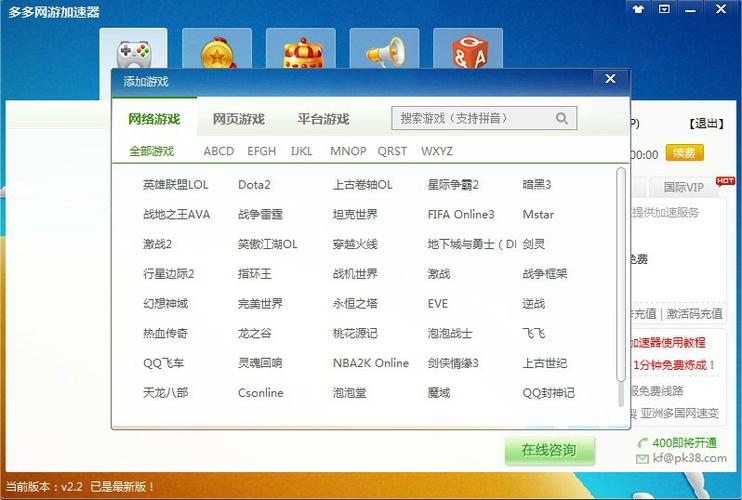The height and width of the screenshot is (500, 742).
Task: Click the envelope email icon
Action: click(642, 458)
